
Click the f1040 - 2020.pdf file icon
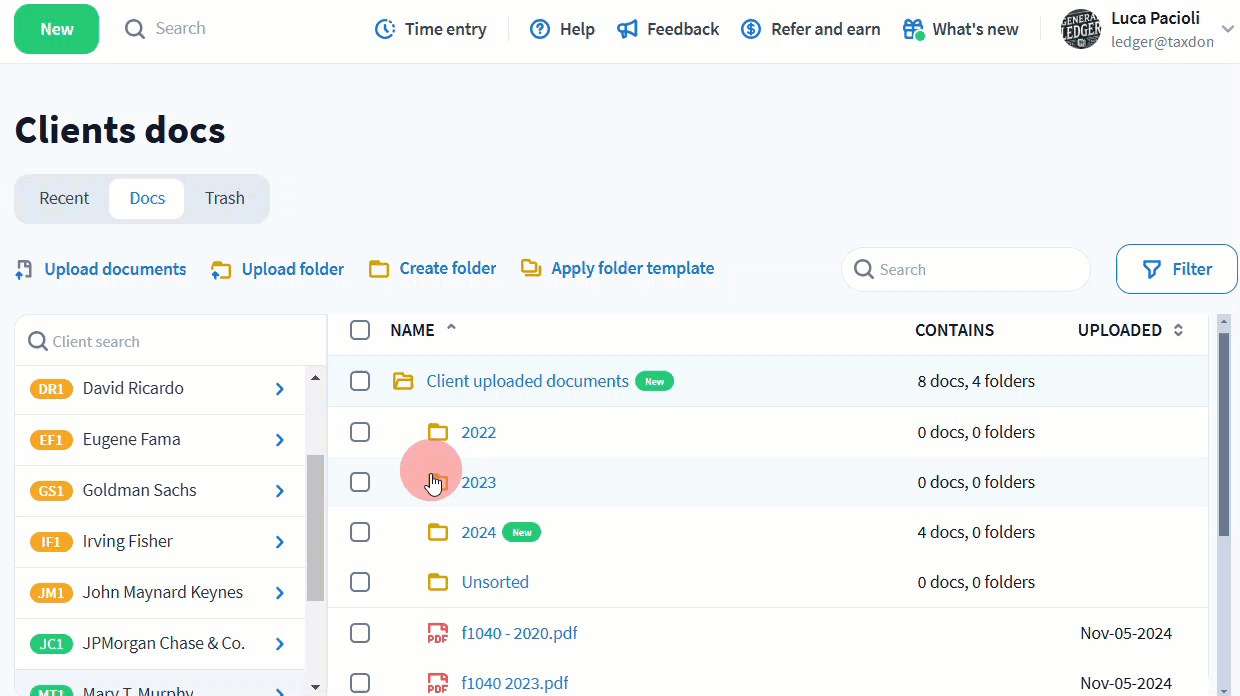[x=437, y=633]
